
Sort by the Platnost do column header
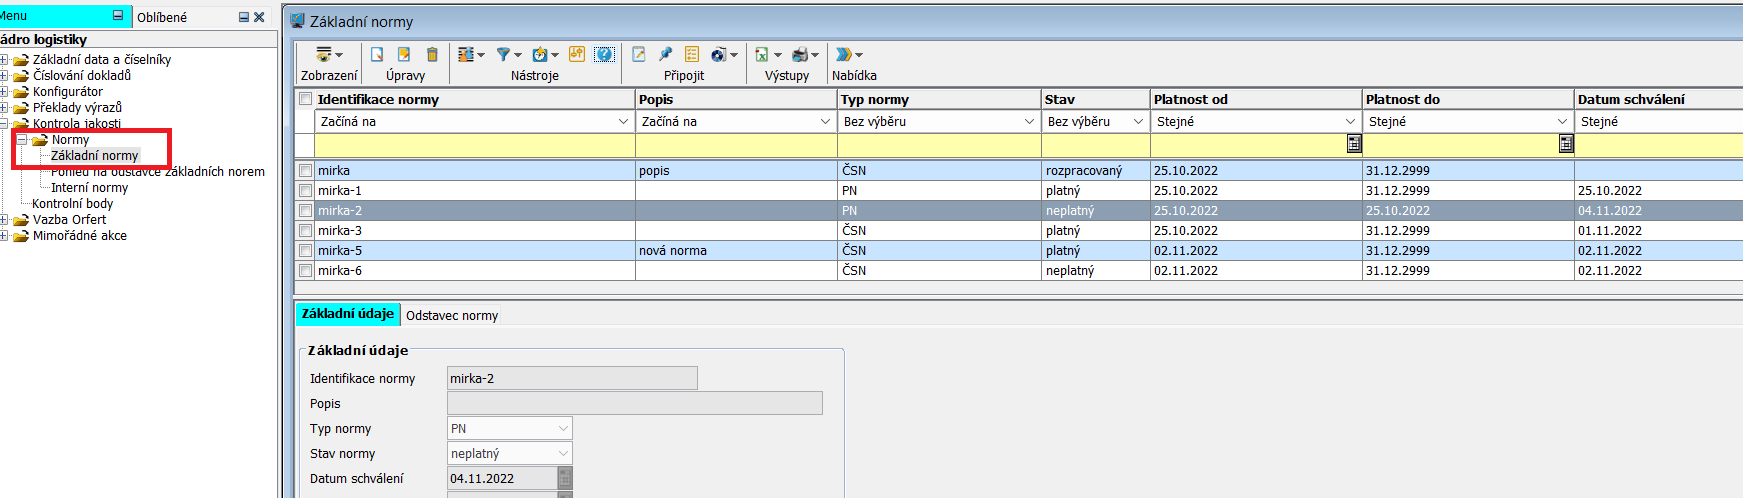click(x=1403, y=99)
